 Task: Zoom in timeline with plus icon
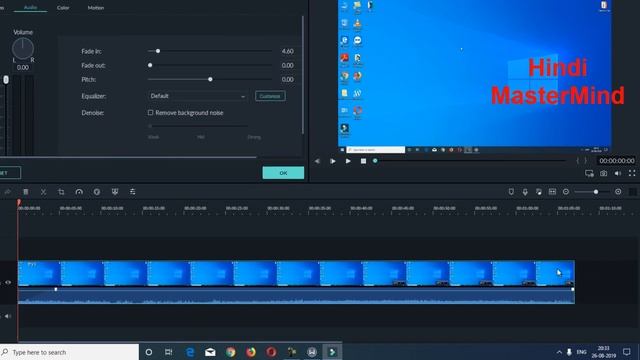pyautogui.click(x=618, y=192)
